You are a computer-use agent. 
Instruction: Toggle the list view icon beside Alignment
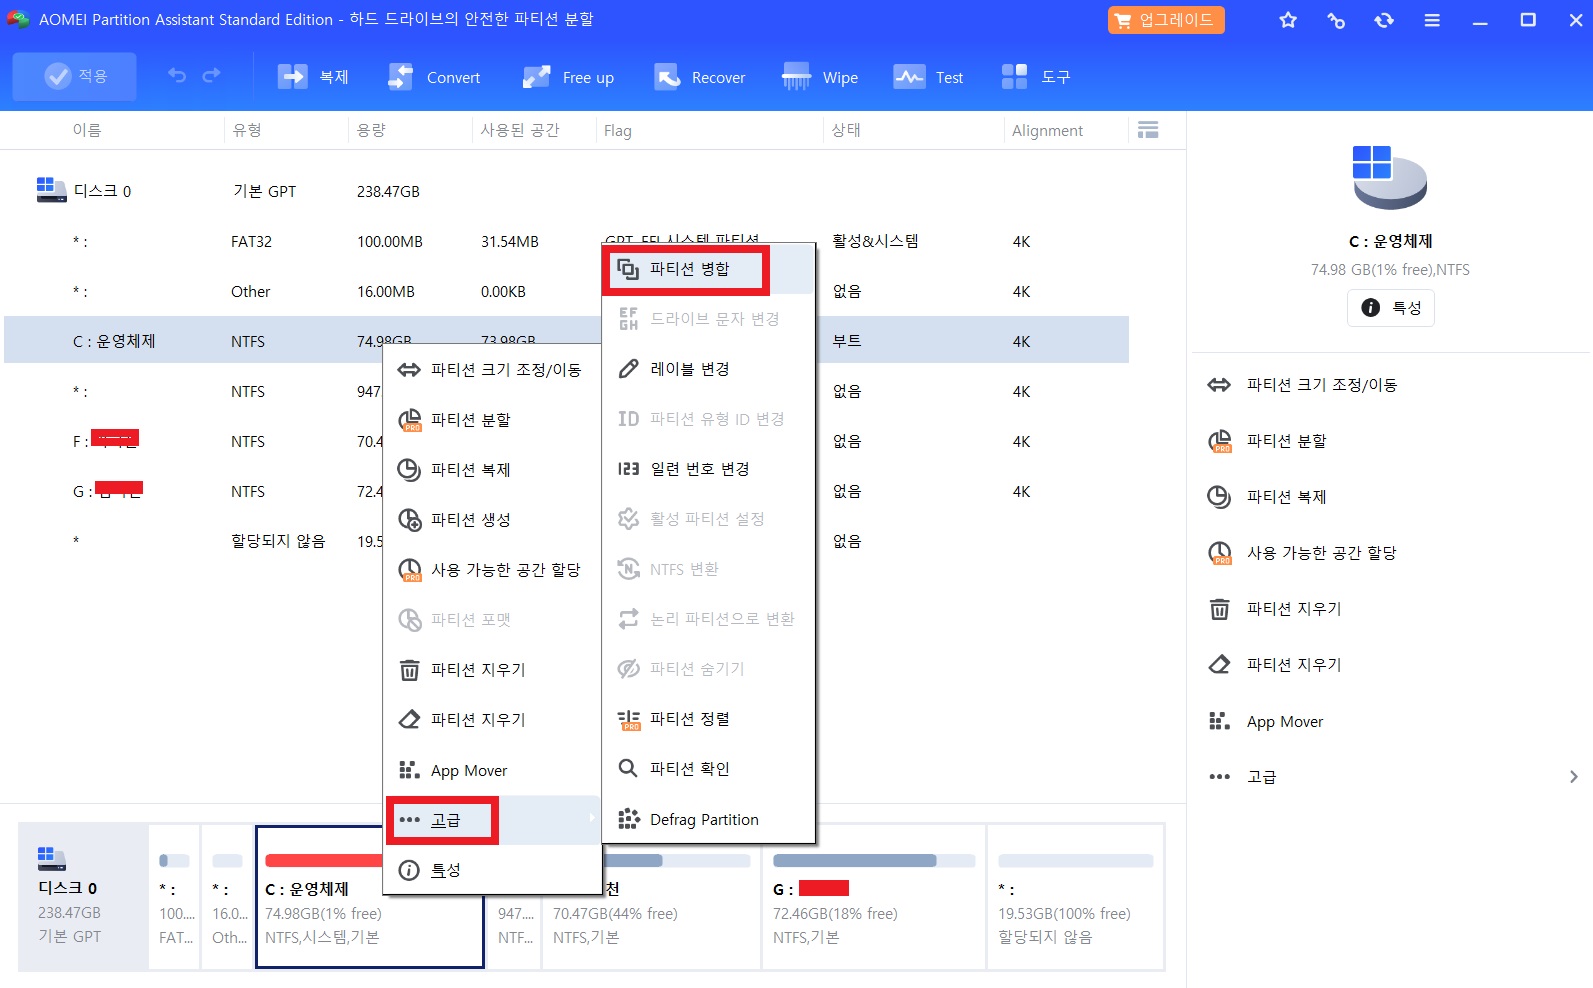(1148, 130)
